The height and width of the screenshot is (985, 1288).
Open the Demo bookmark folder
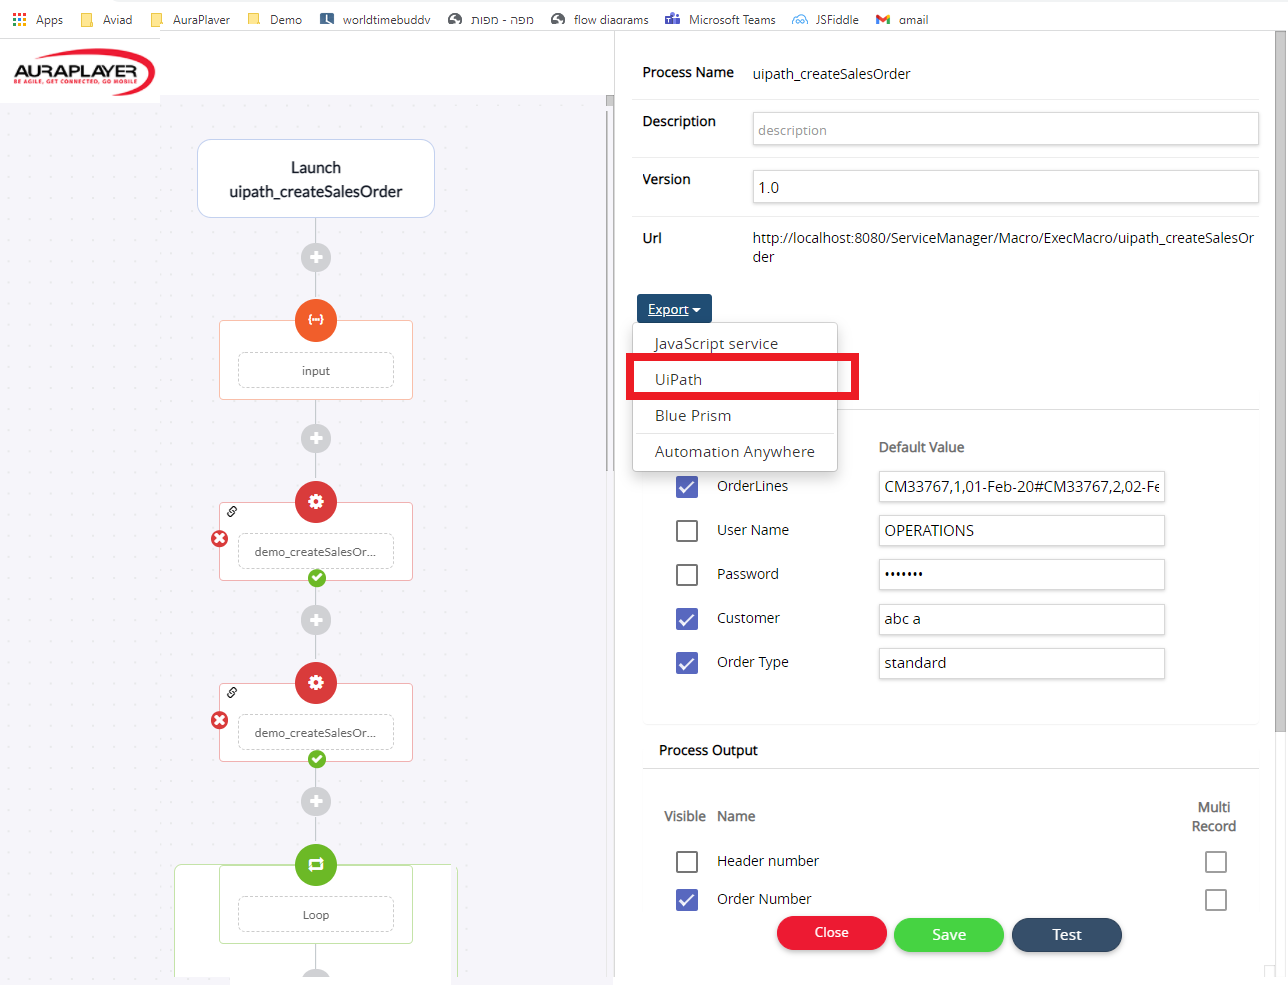click(275, 19)
